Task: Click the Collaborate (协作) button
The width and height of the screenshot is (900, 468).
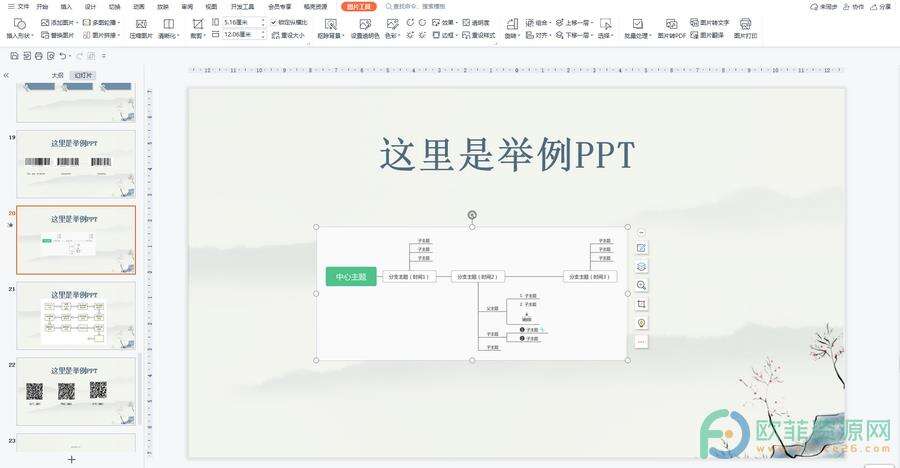Action: coord(854,7)
